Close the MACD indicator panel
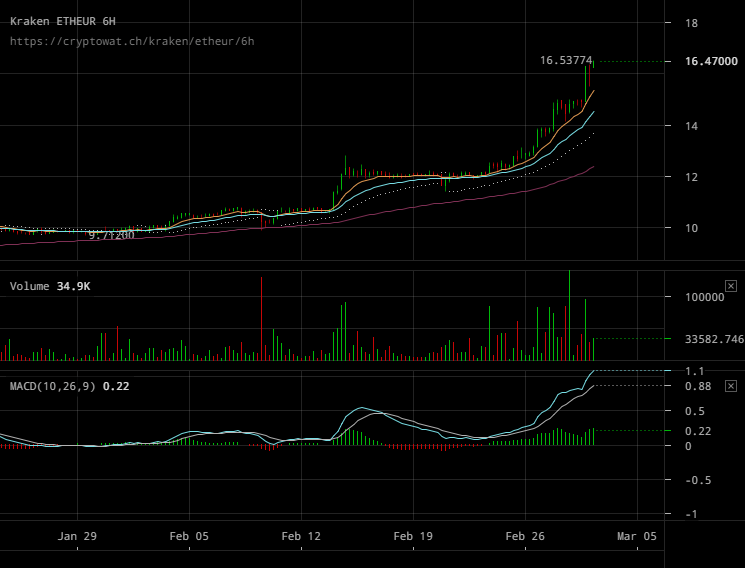The width and height of the screenshot is (745, 568). 731,386
